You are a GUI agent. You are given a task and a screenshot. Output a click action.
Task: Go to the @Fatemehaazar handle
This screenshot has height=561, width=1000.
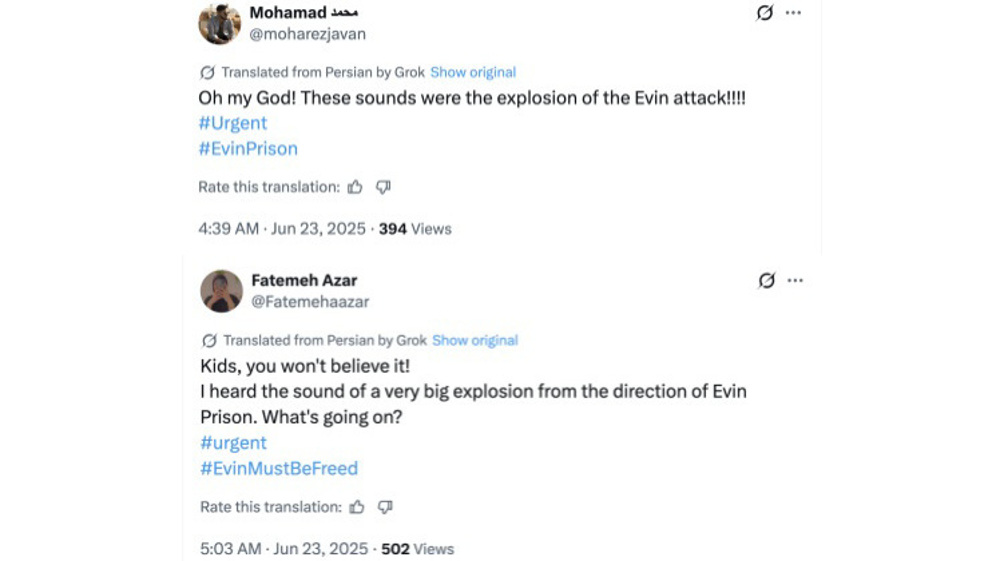[310, 301]
